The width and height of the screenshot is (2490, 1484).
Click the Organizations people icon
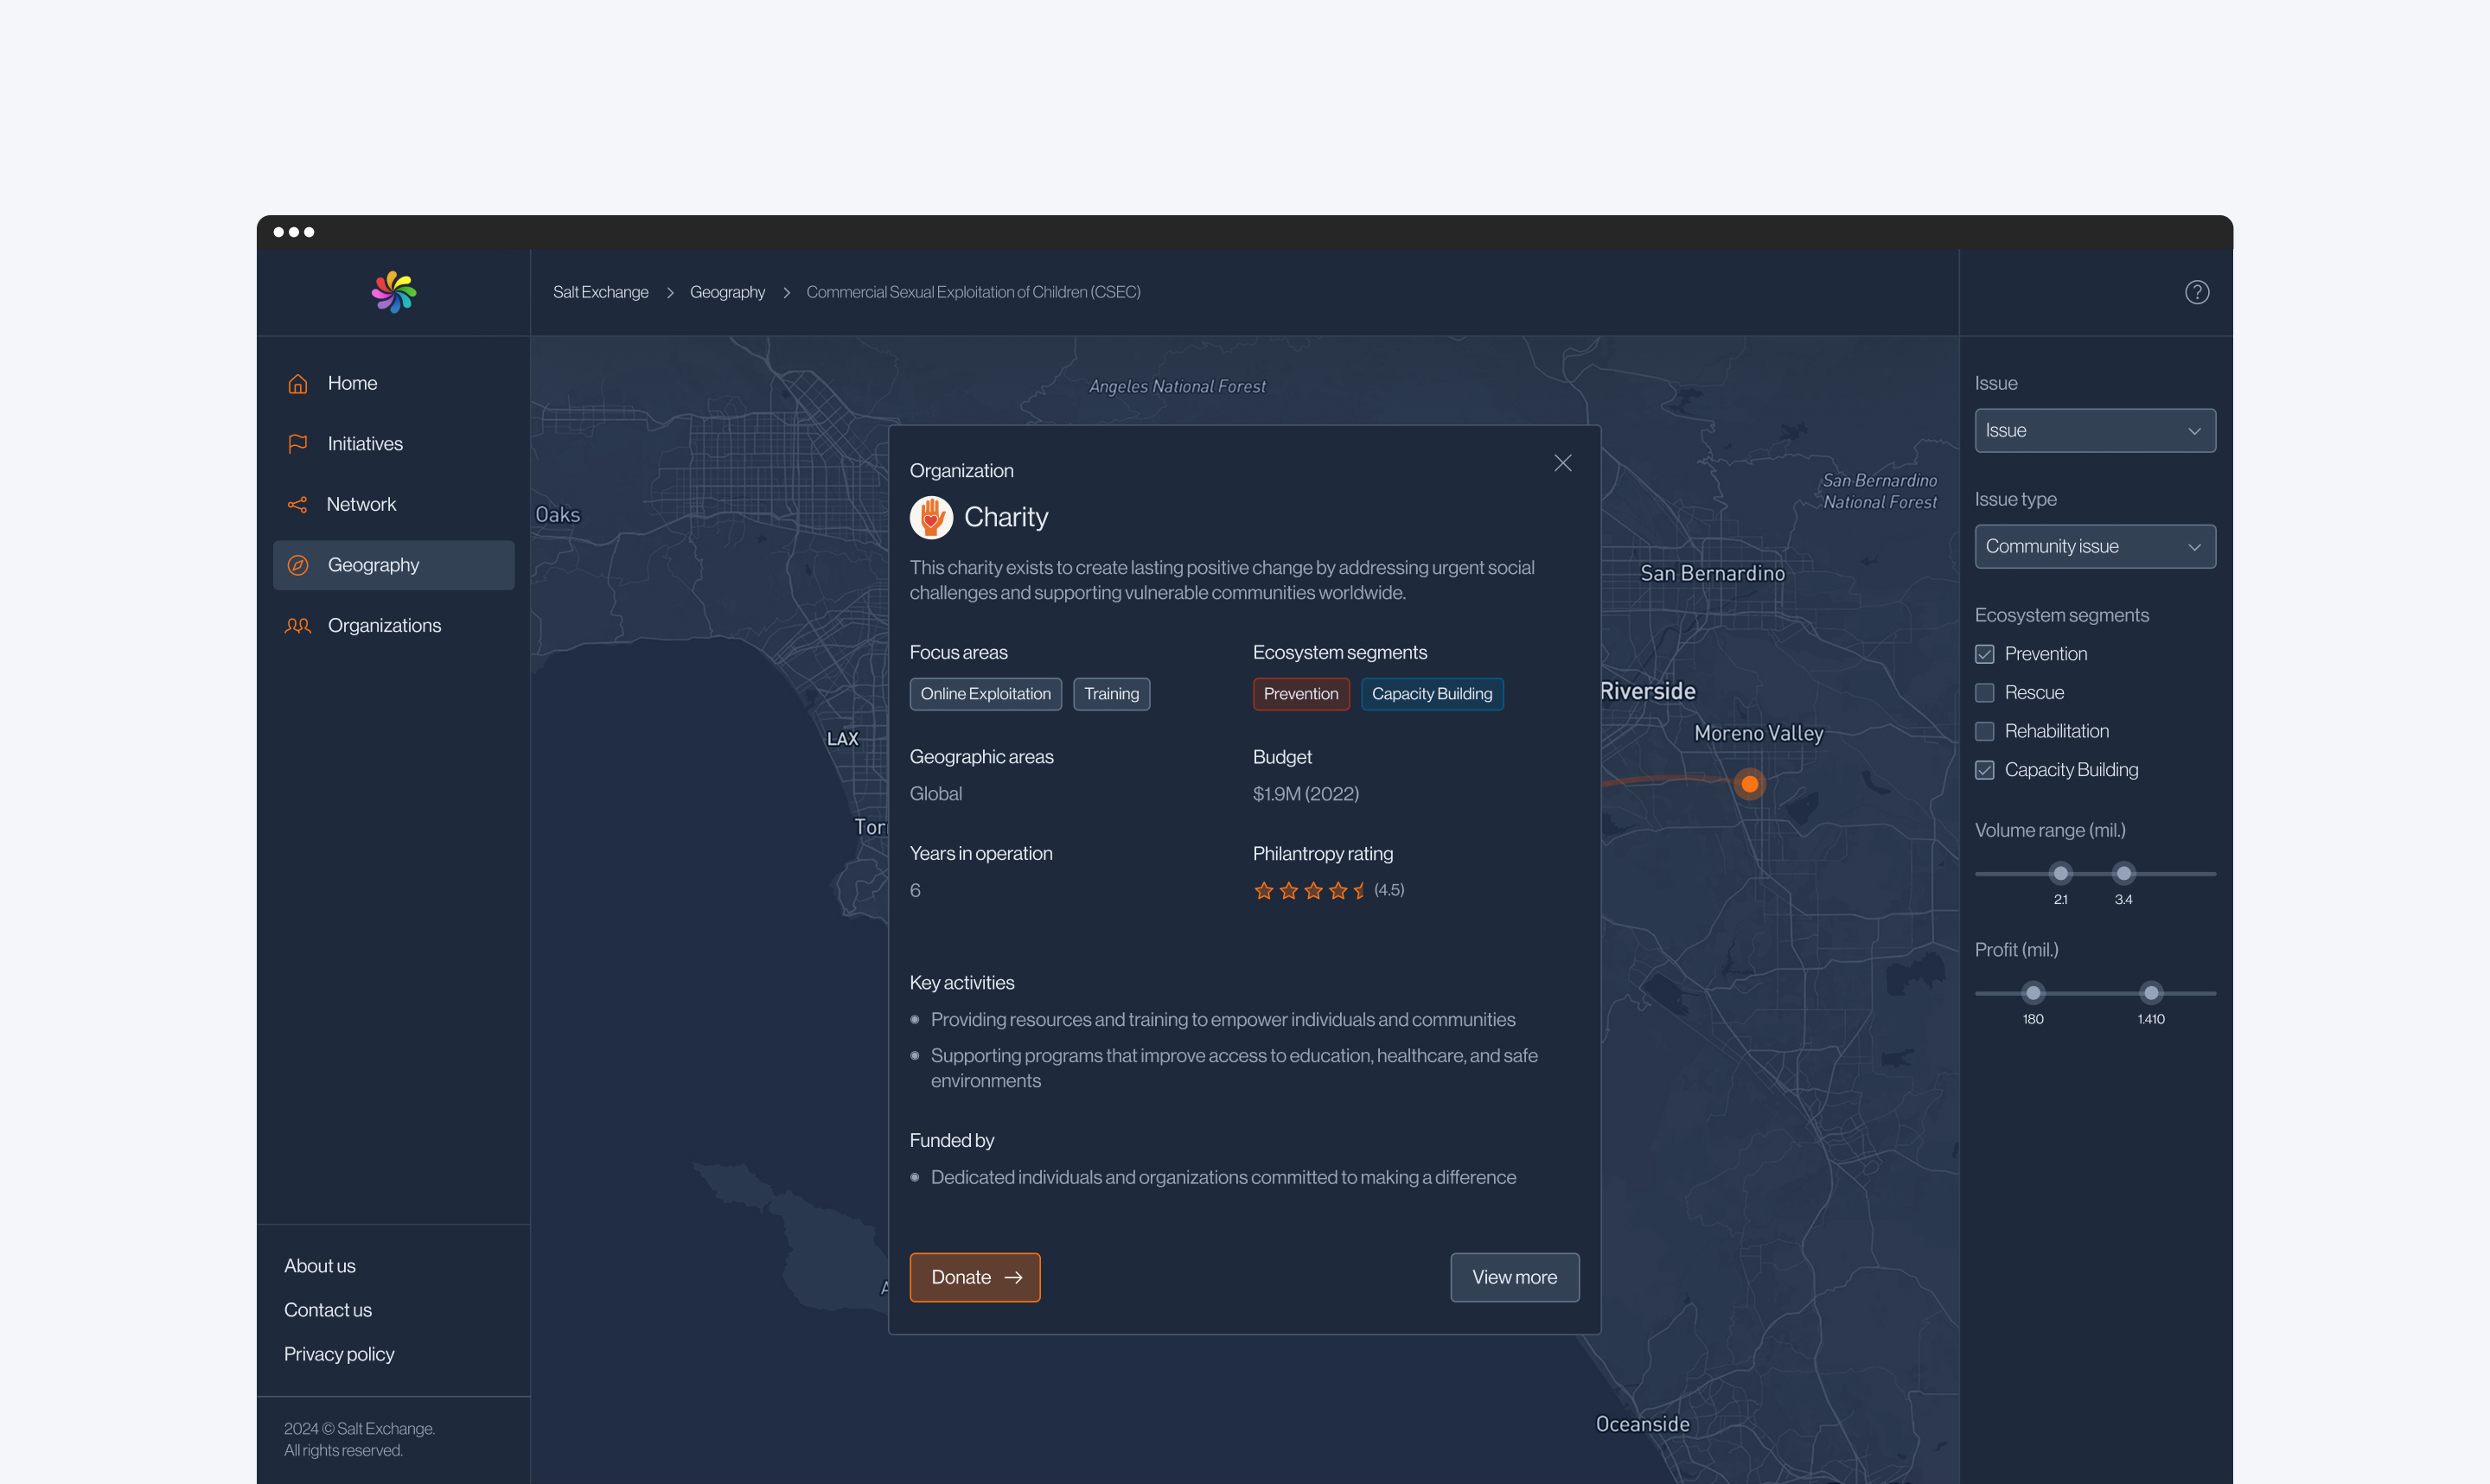pyautogui.click(x=298, y=626)
